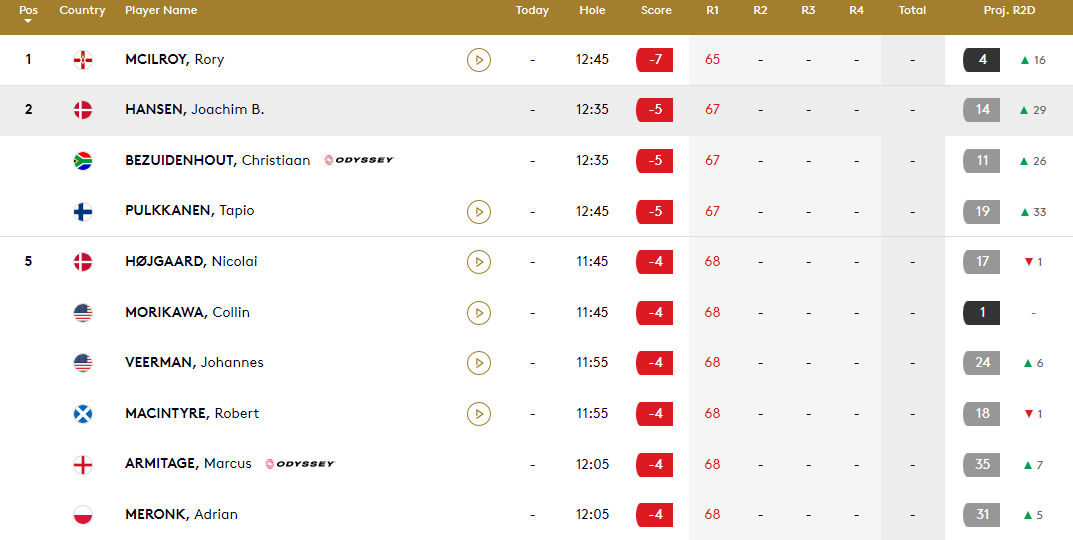Click Odyssey sponsor logo beside Bezuidenhout
The width and height of the screenshot is (1073, 540).
tap(359, 160)
